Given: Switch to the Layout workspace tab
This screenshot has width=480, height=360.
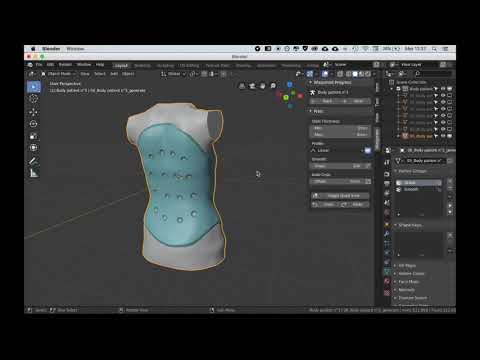Looking at the screenshot, I should pos(121,66).
